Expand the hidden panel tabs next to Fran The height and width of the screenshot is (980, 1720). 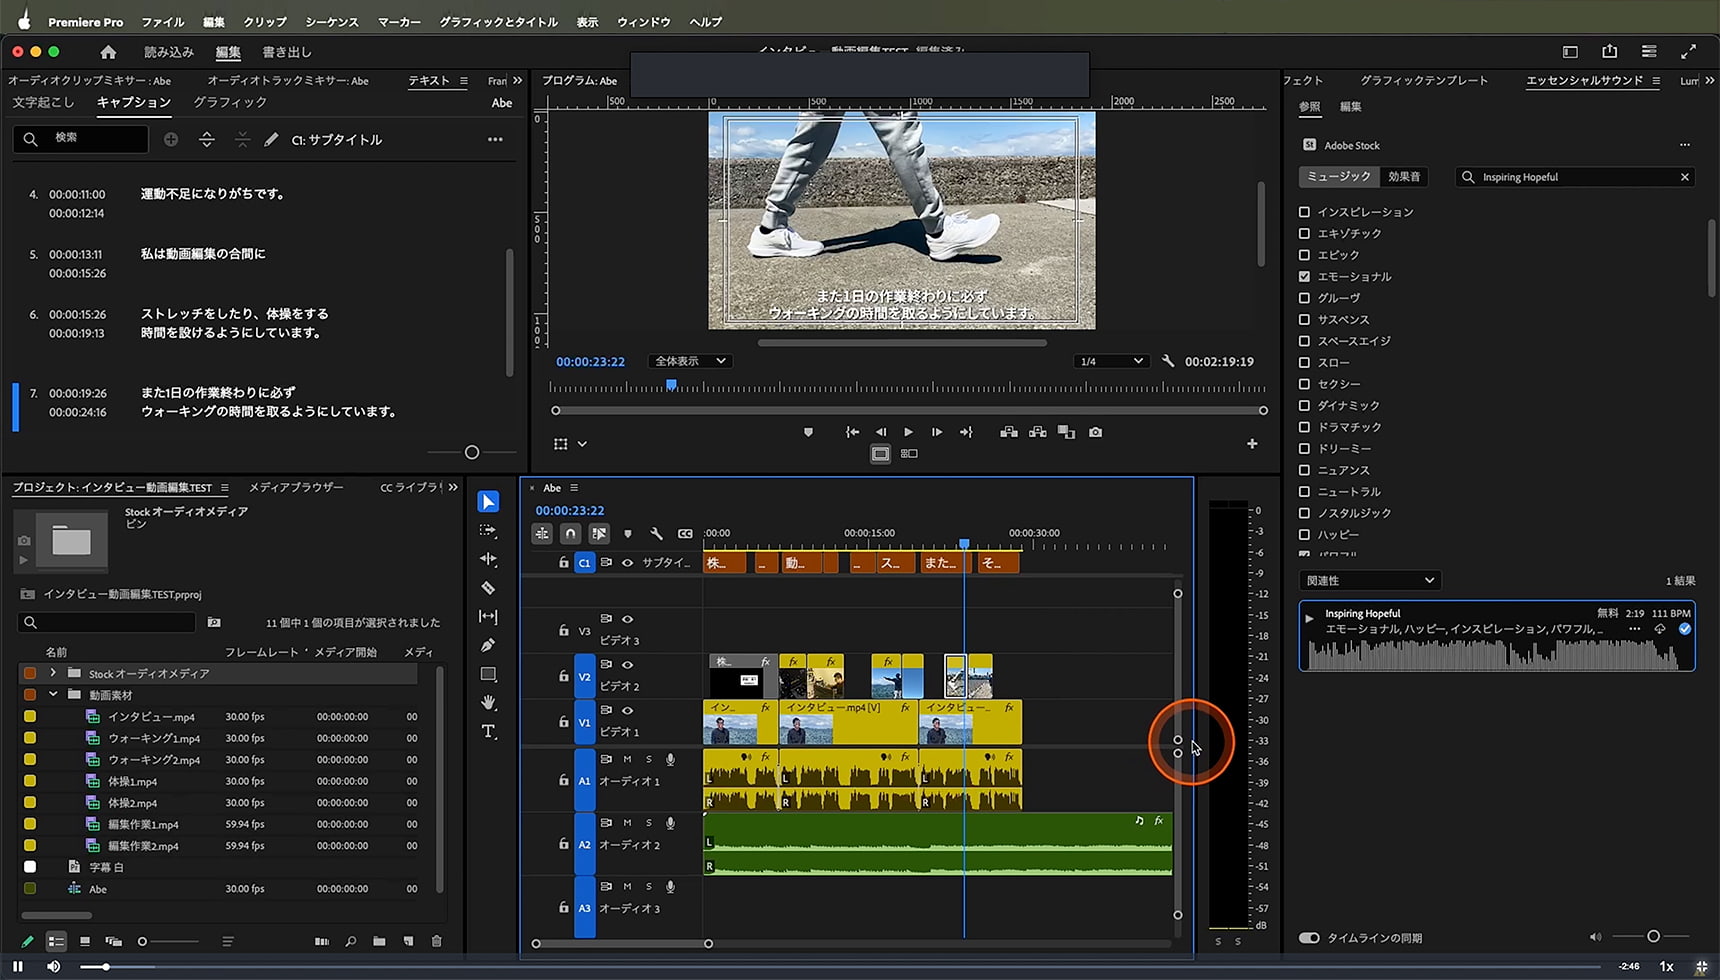[517, 80]
